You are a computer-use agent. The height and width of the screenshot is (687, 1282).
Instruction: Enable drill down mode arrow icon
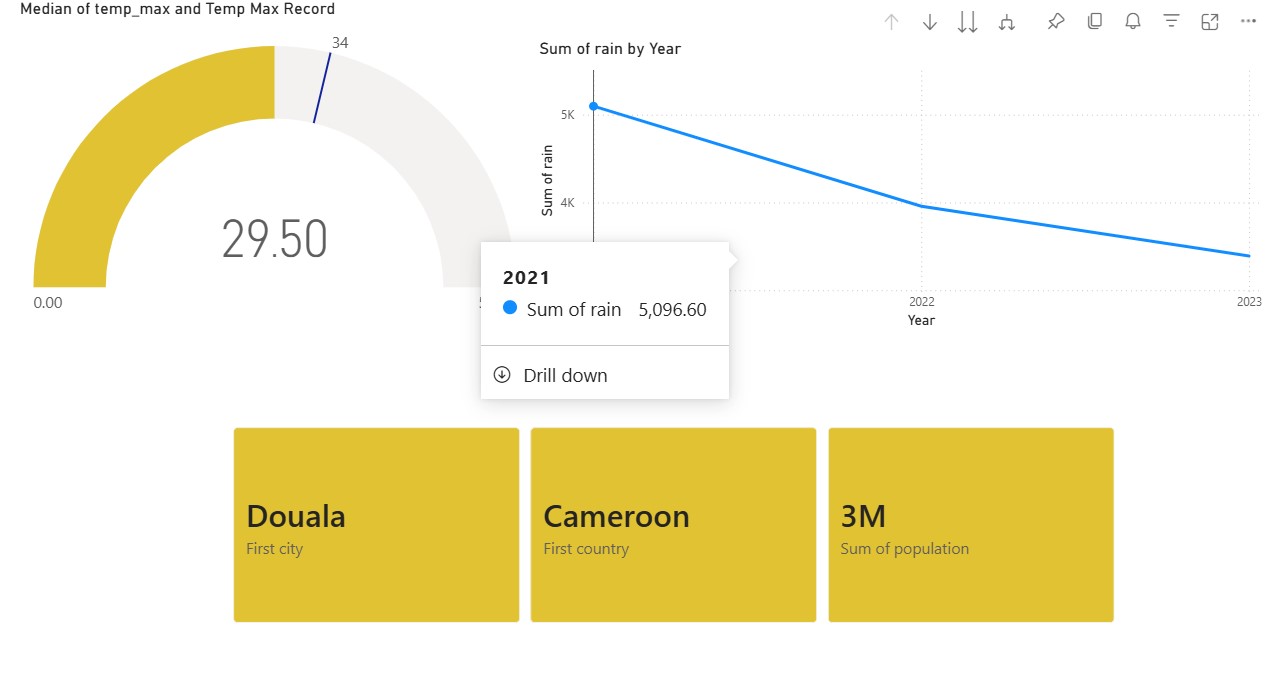click(930, 22)
